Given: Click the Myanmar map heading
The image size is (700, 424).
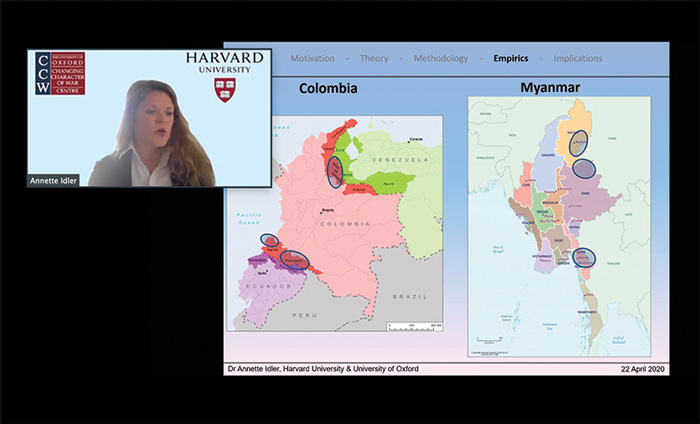Looking at the screenshot, I should tap(550, 87).
